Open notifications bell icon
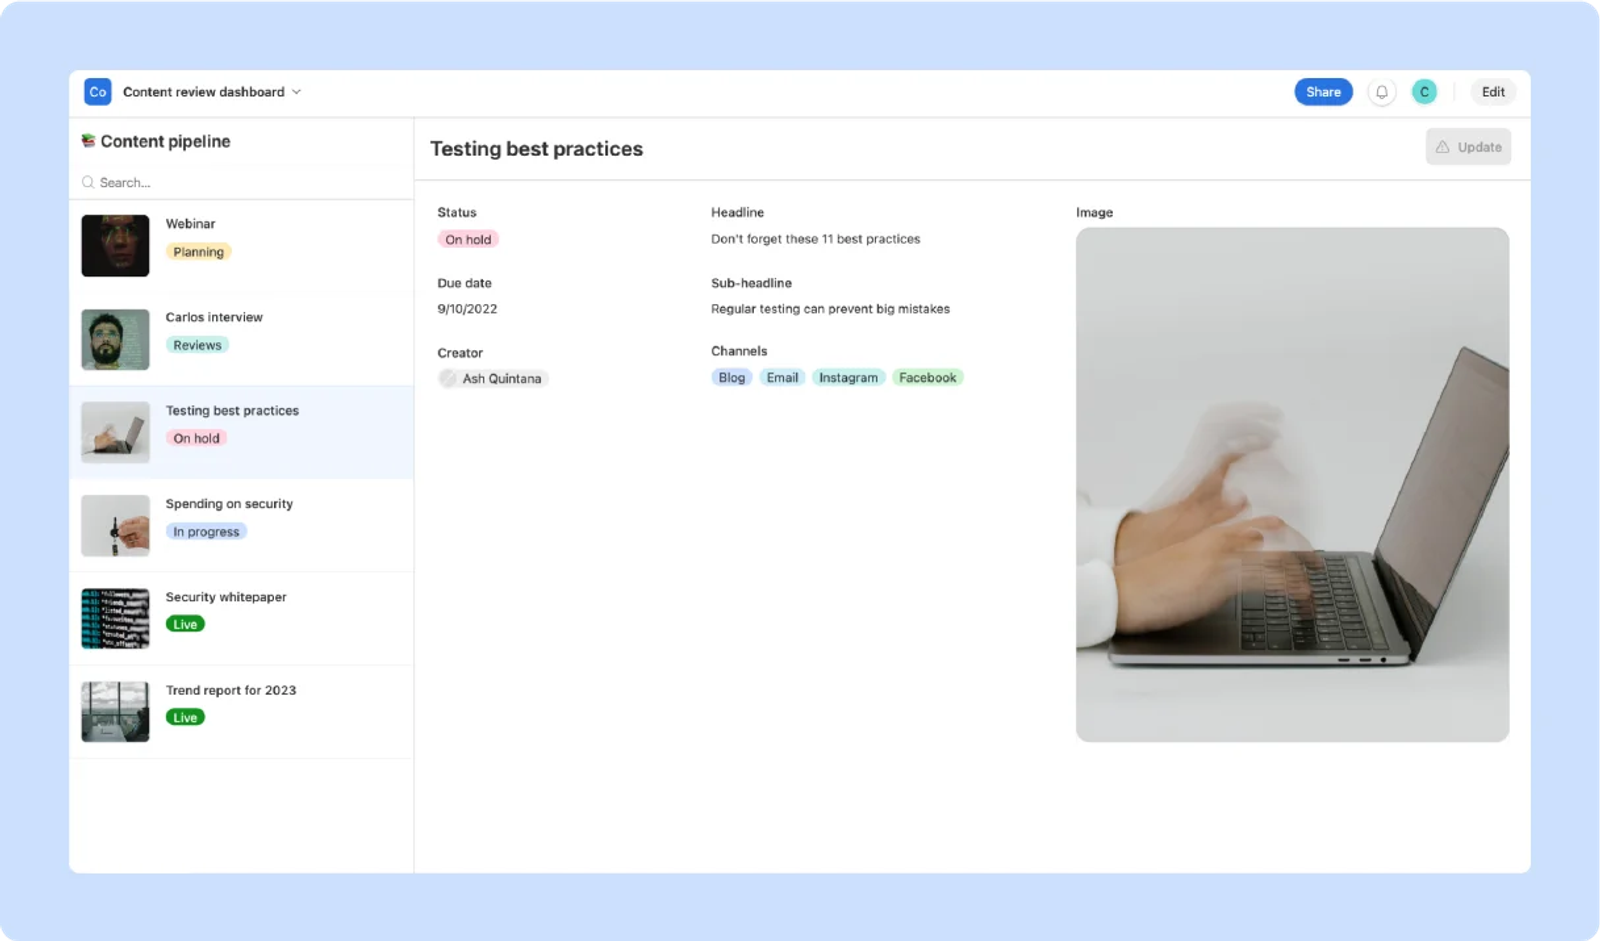The image size is (1600, 941). click(1381, 92)
